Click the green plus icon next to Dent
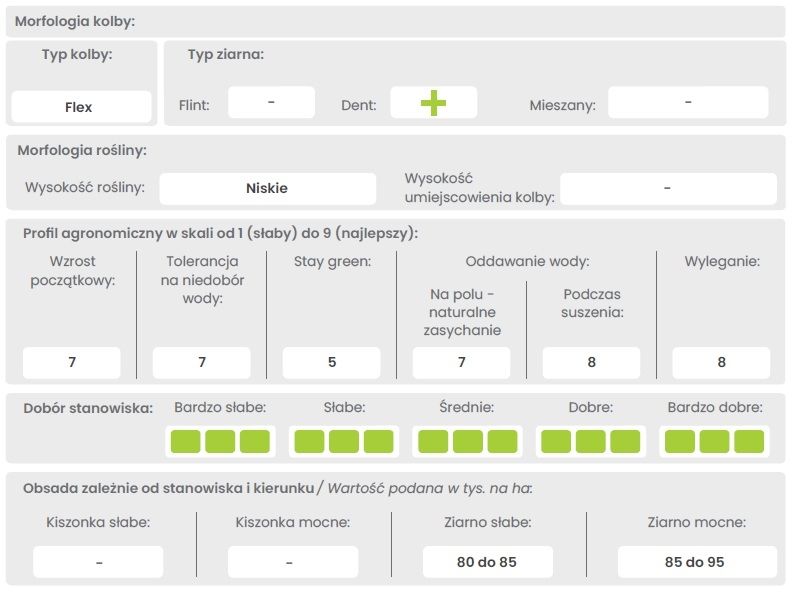Image resolution: width=796 pixels, height=595 pixels. pyautogui.click(x=433, y=103)
